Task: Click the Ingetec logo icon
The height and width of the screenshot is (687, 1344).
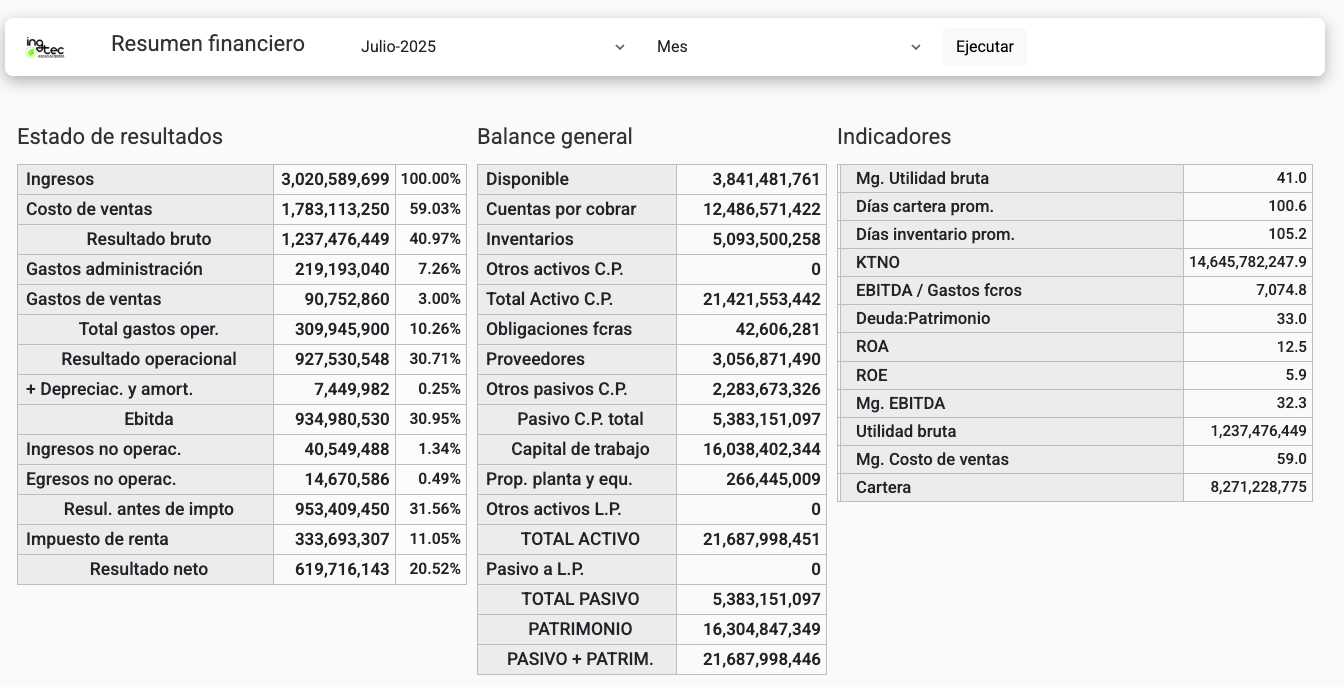Action: pyautogui.click(x=45, y=47)
